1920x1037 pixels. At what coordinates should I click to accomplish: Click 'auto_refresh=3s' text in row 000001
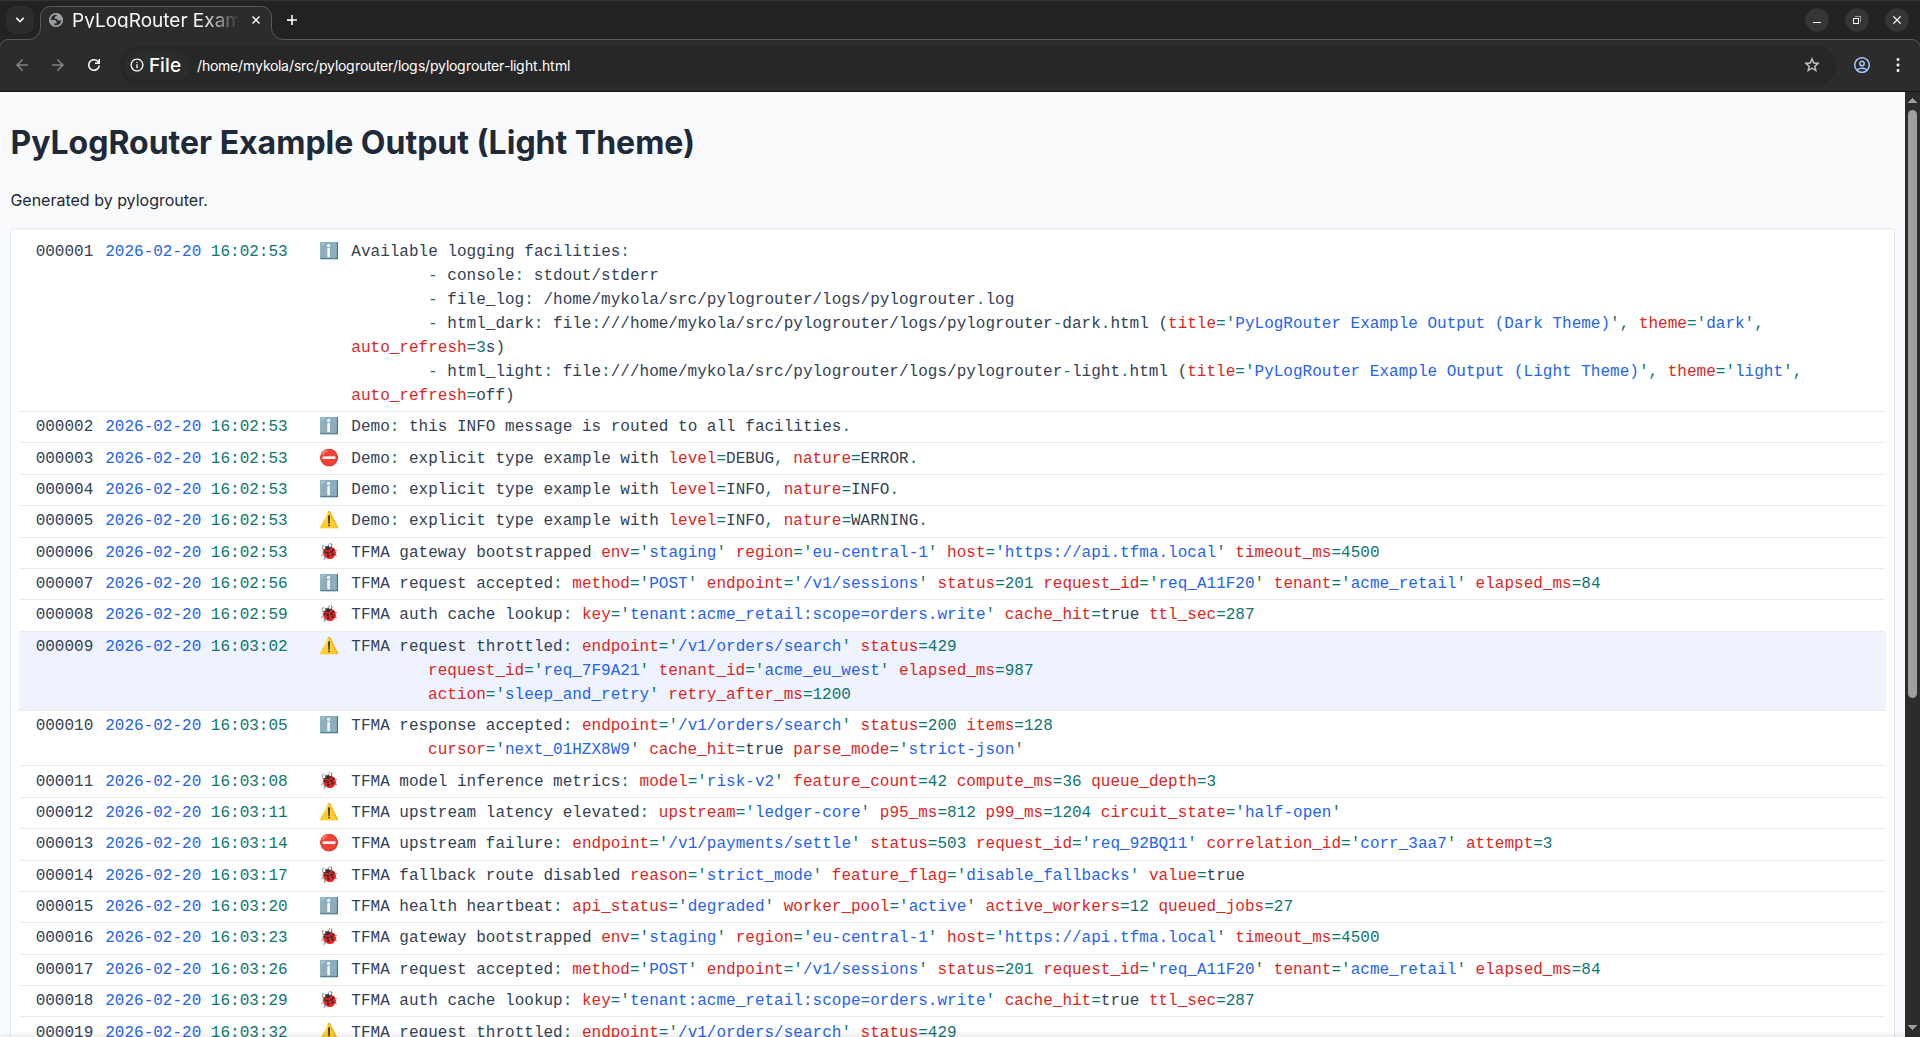(423, 347)
